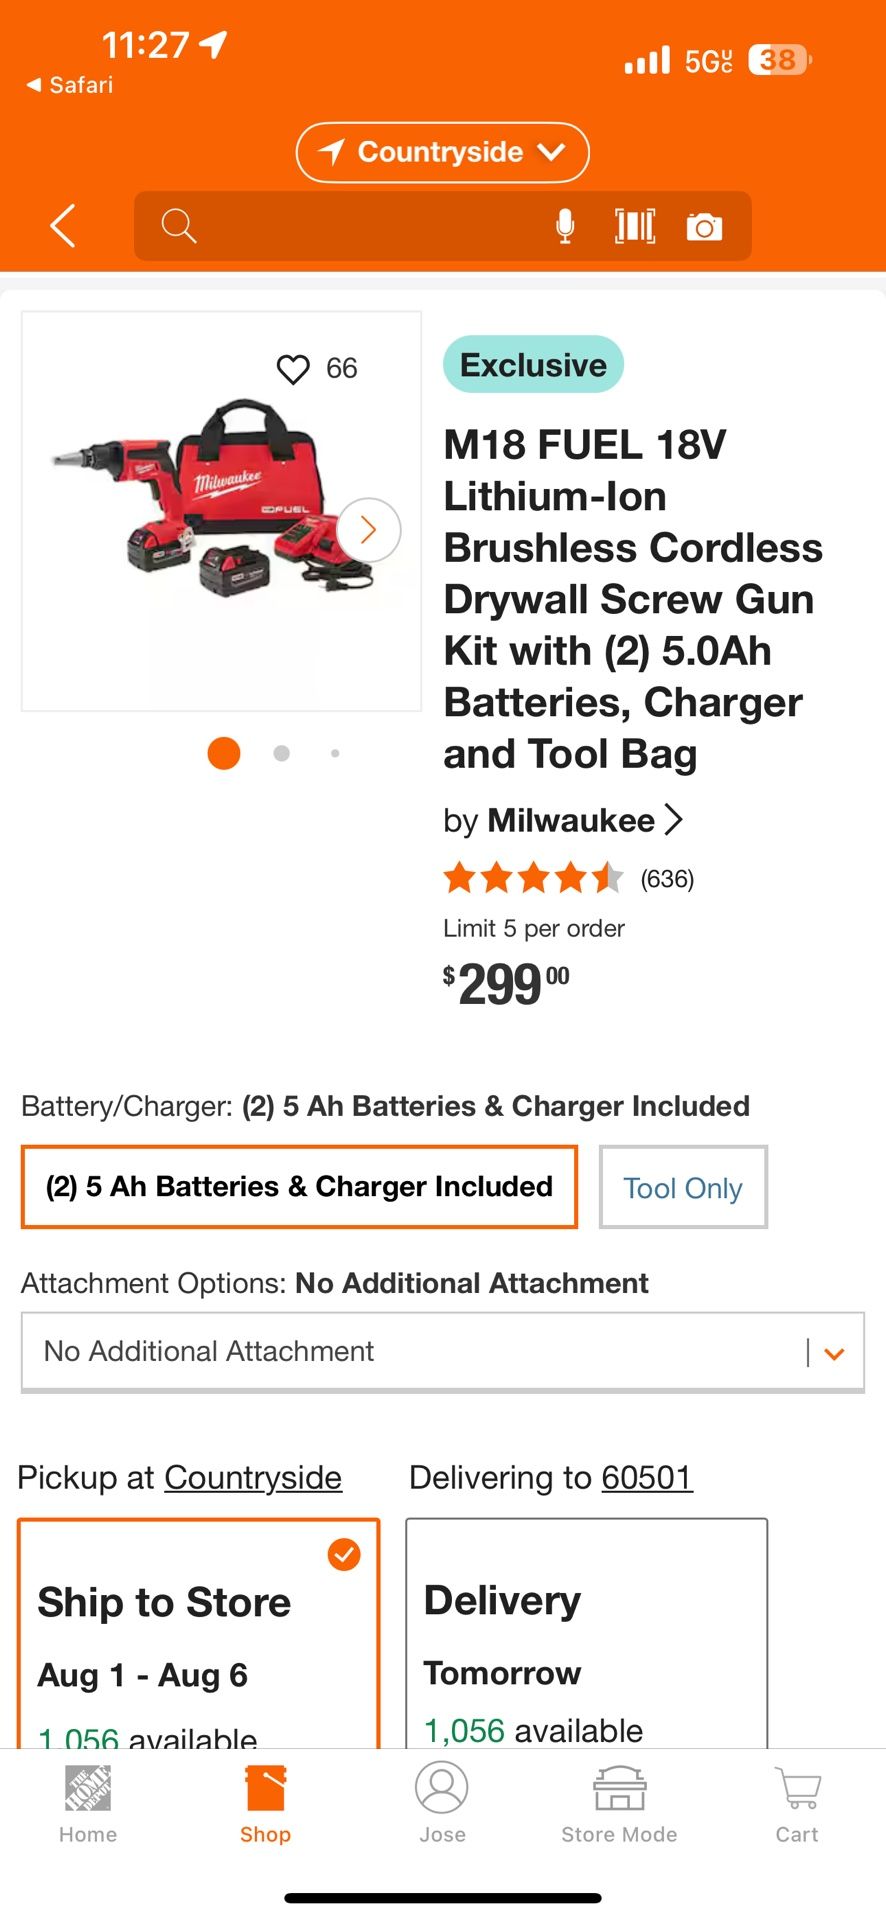Change delivery ZIP code 60501
Image resolution: width=886 pixels, height=1920 pixels.
pyautogui.click(x=647, y=1477)
